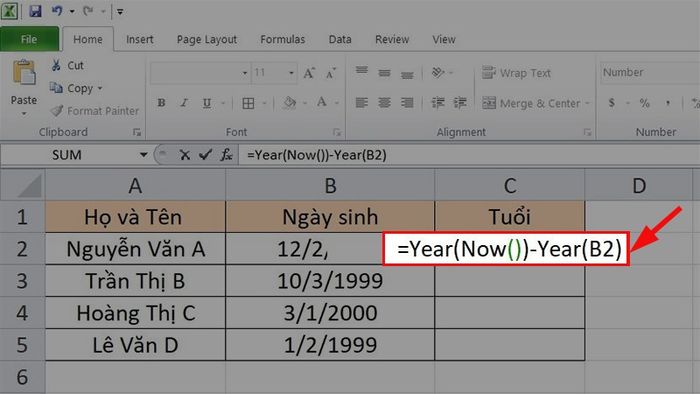This screenshot has height=394, width=700.
Task: Toggle Bold formatting
Action: [x=162, y=103]
